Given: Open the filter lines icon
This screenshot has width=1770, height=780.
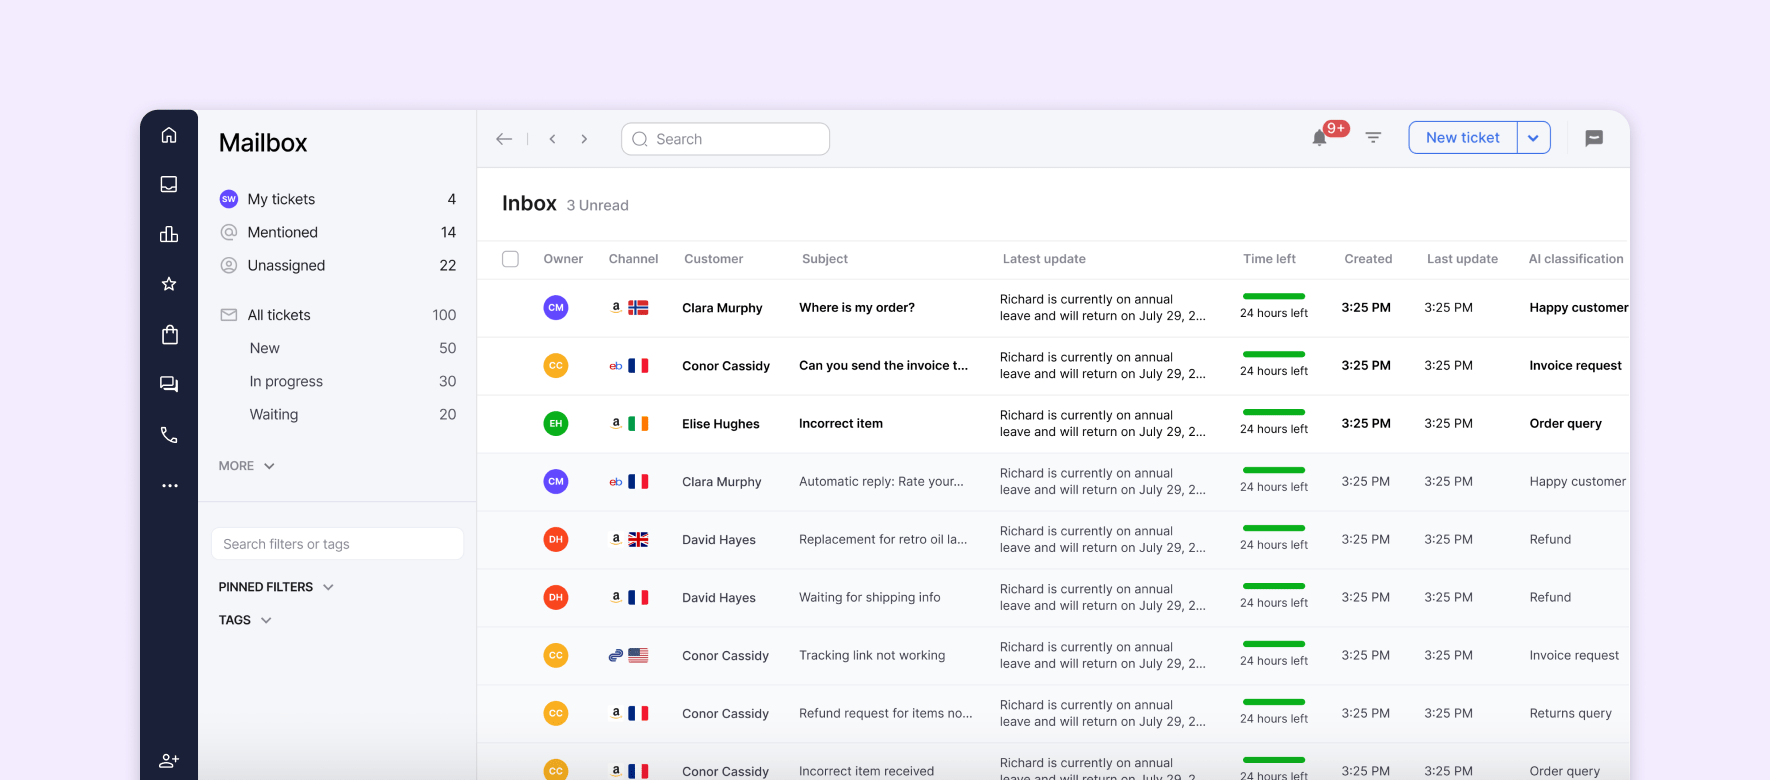Looking at the screenshot, I should 1373,138.
